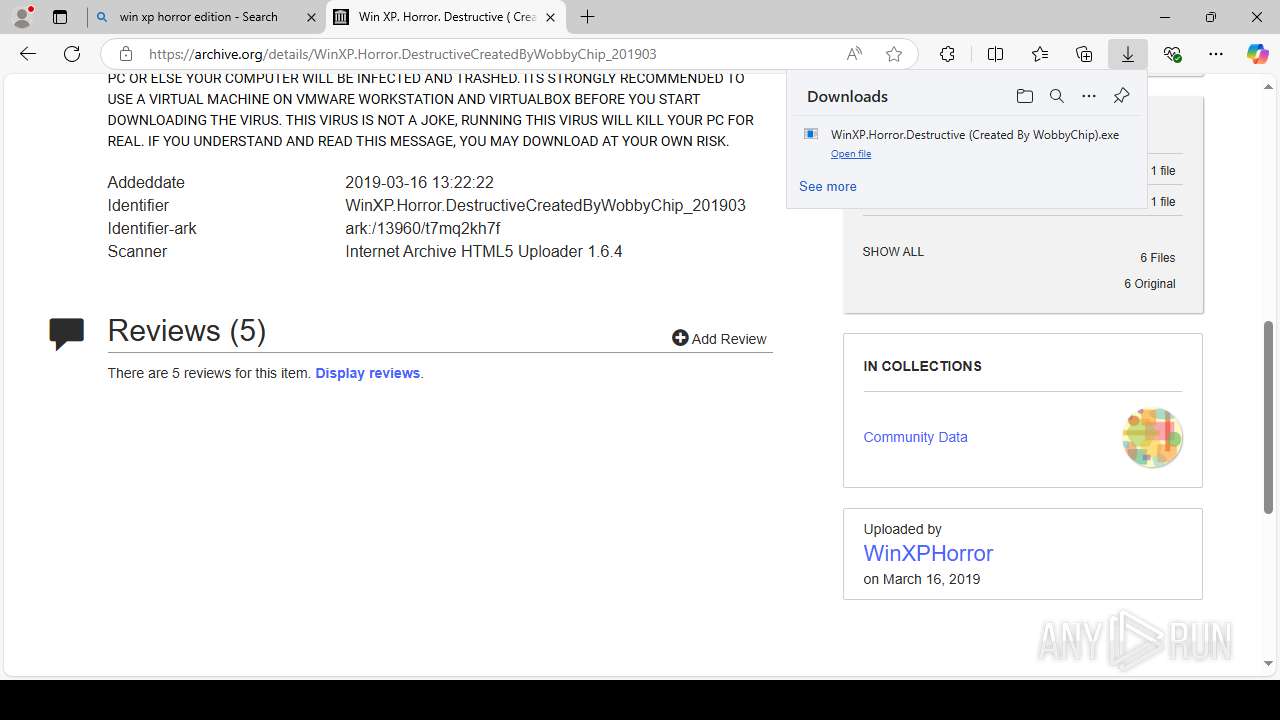Screen dimensions: 1280x720
Task: Click the Reviews speech bubble icon
Action: (x=67, y=333)
